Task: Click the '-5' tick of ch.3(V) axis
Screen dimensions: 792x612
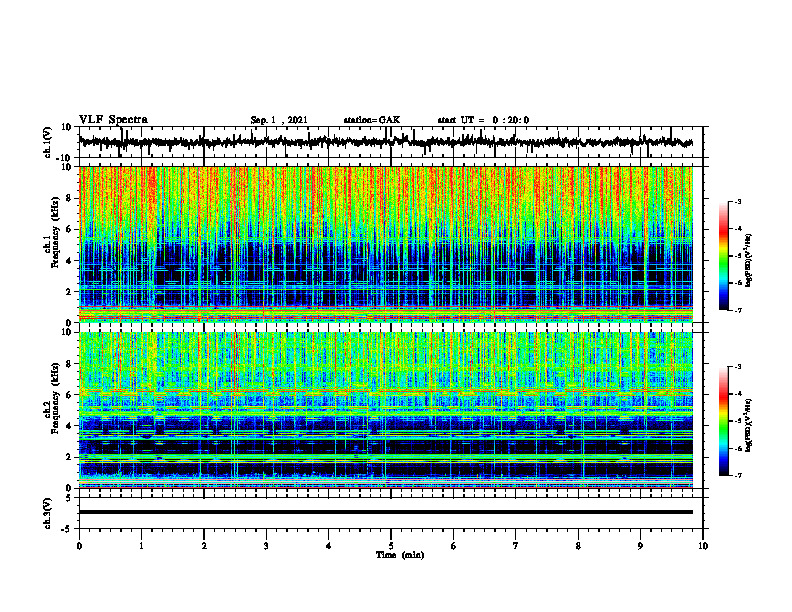Action: [68, 529]
